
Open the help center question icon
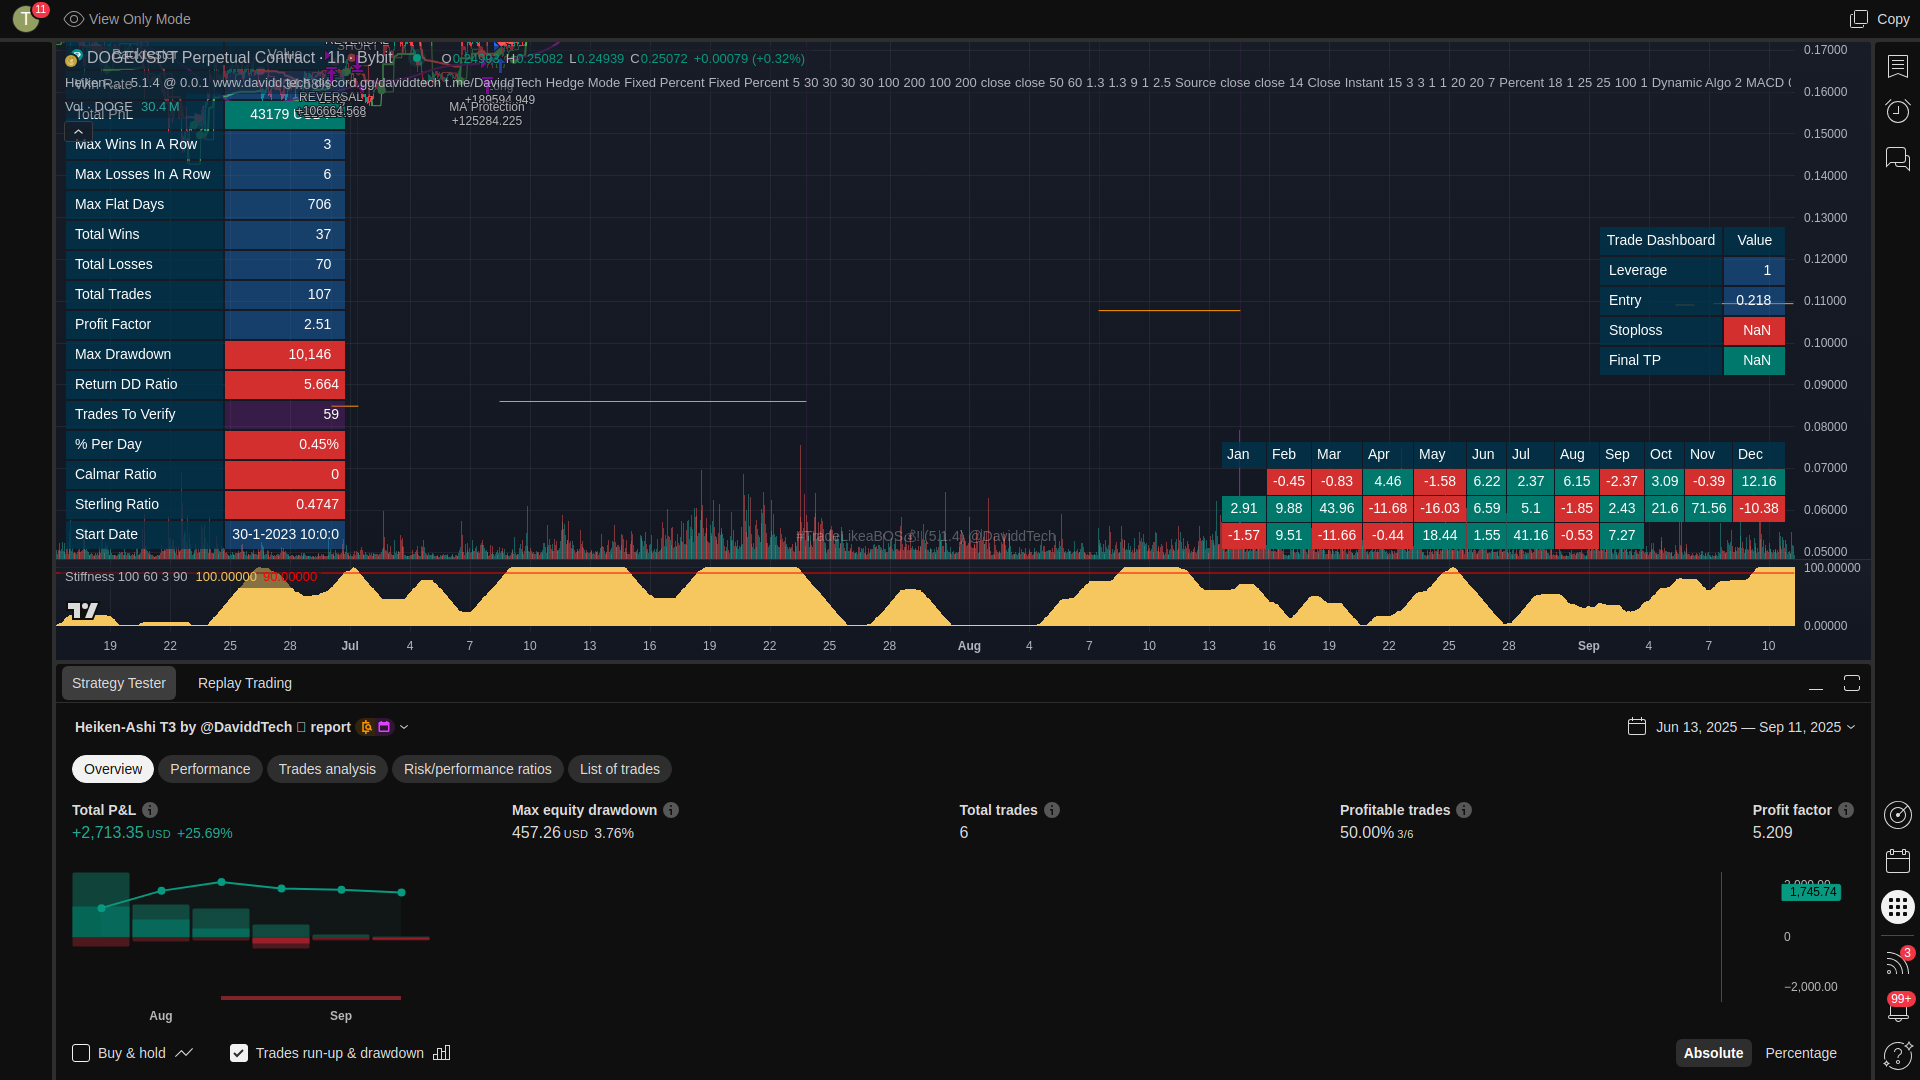point(1897,1055)
